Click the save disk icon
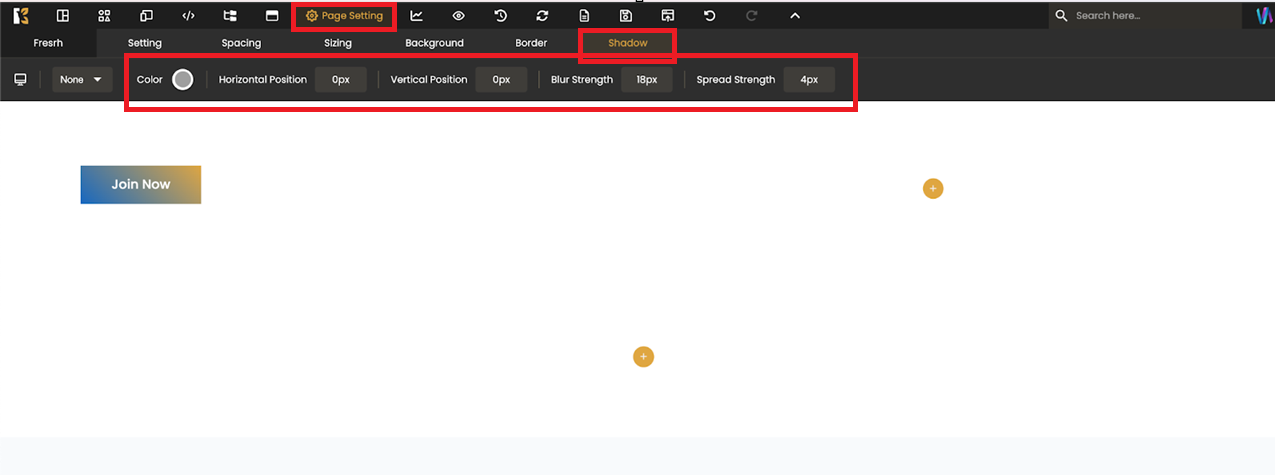Image resolution: width=1275 pixels, height=475 pixels. tap(626, 16)
